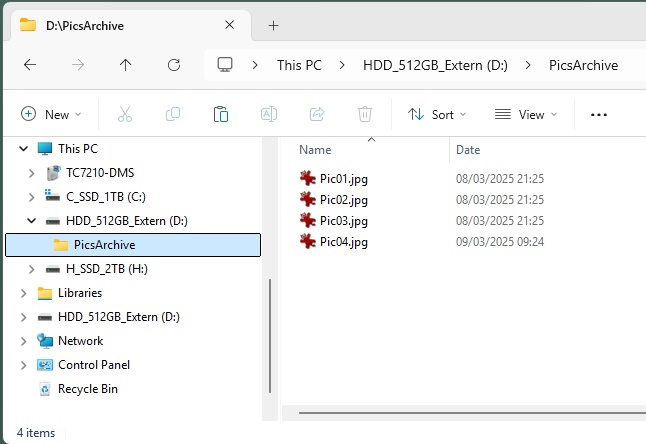Screen dimensions: 646x444
Task: Open the Sort dropdown menu
Action: [437, 114]
